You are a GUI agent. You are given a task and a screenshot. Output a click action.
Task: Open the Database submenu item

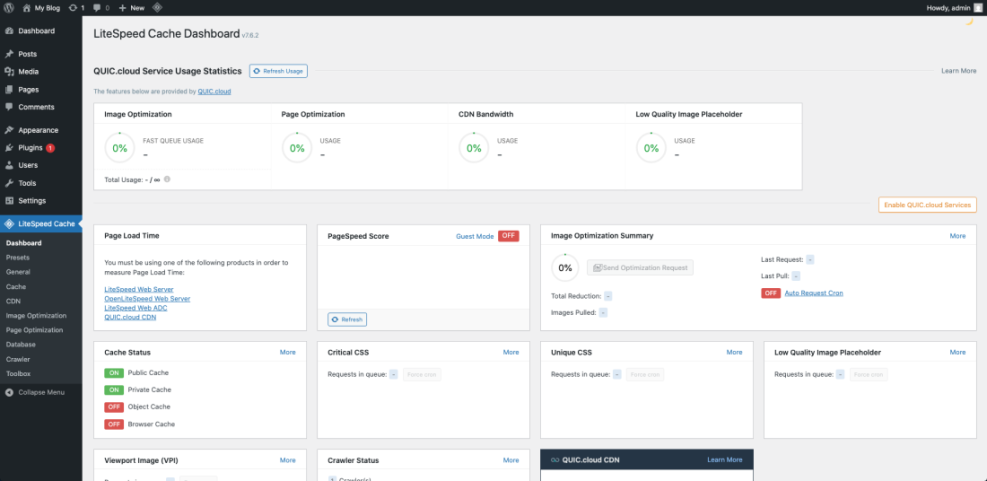click(21, 344)
